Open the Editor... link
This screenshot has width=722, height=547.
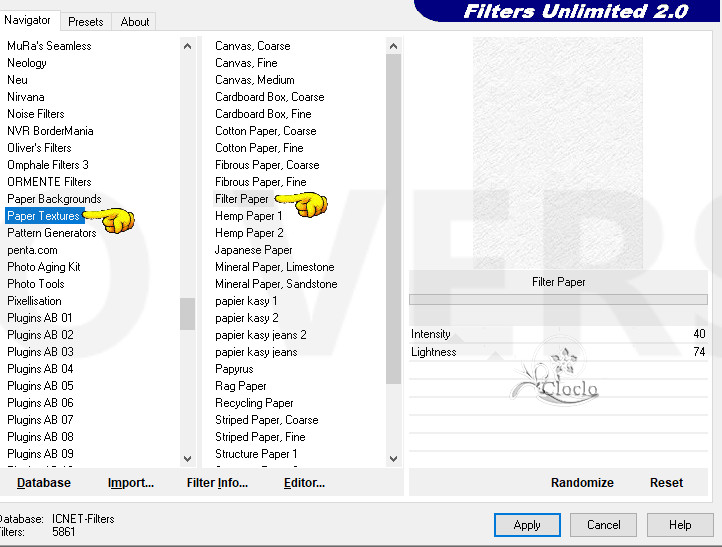tap(304, 483)
